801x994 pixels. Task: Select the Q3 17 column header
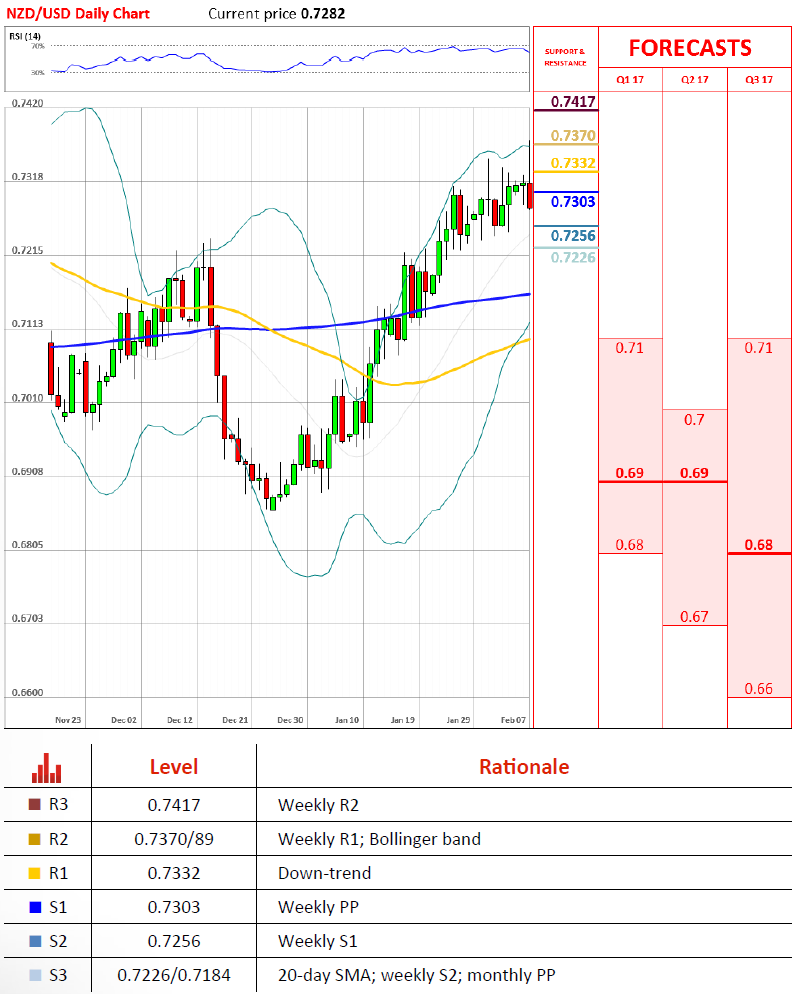759,80
